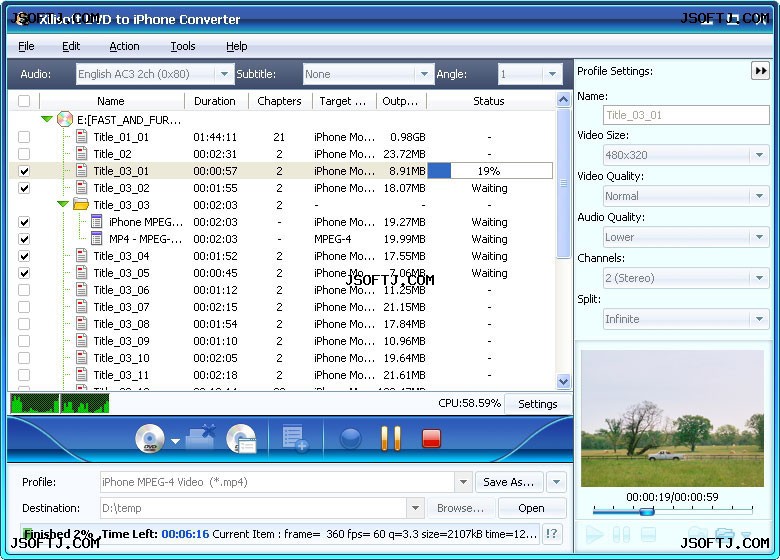Click the file icon beside Title_01_01
This screenshot has height=560, width=780.
[82, 136]
